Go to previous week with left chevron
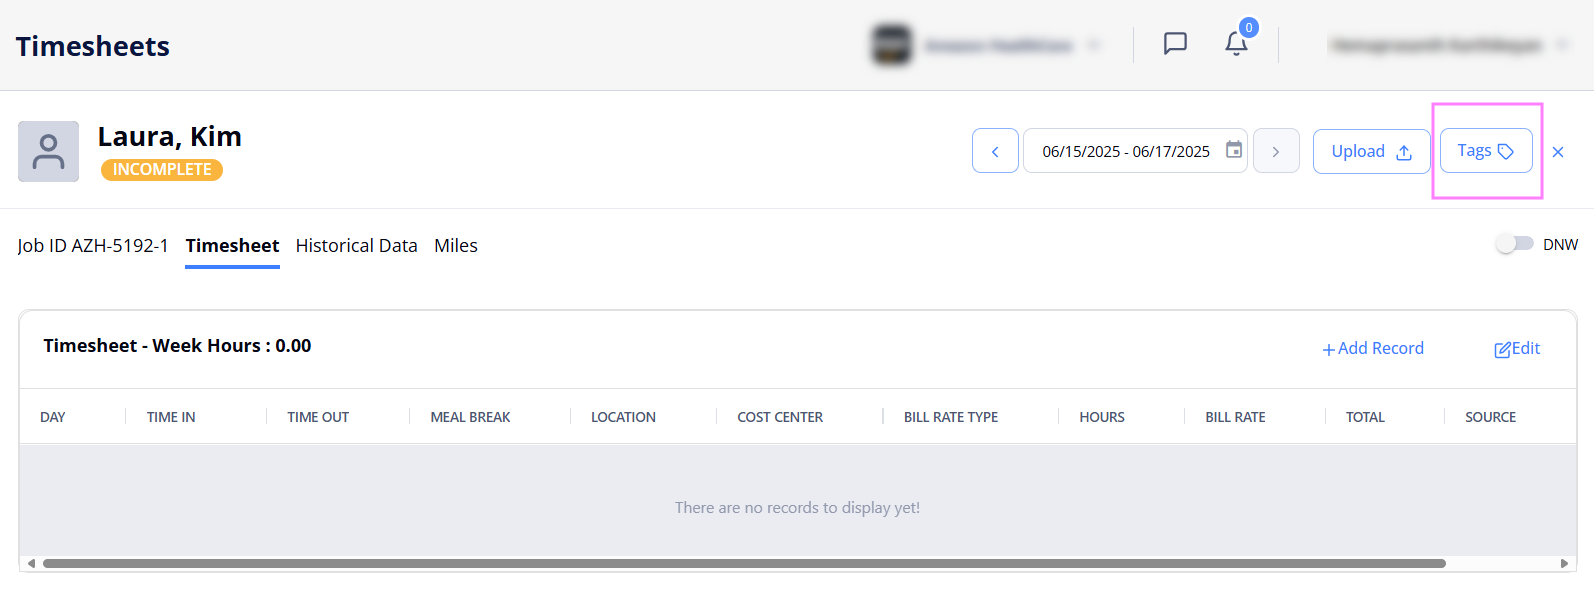This screenshot has height=589, width=1594. point(995,151)
